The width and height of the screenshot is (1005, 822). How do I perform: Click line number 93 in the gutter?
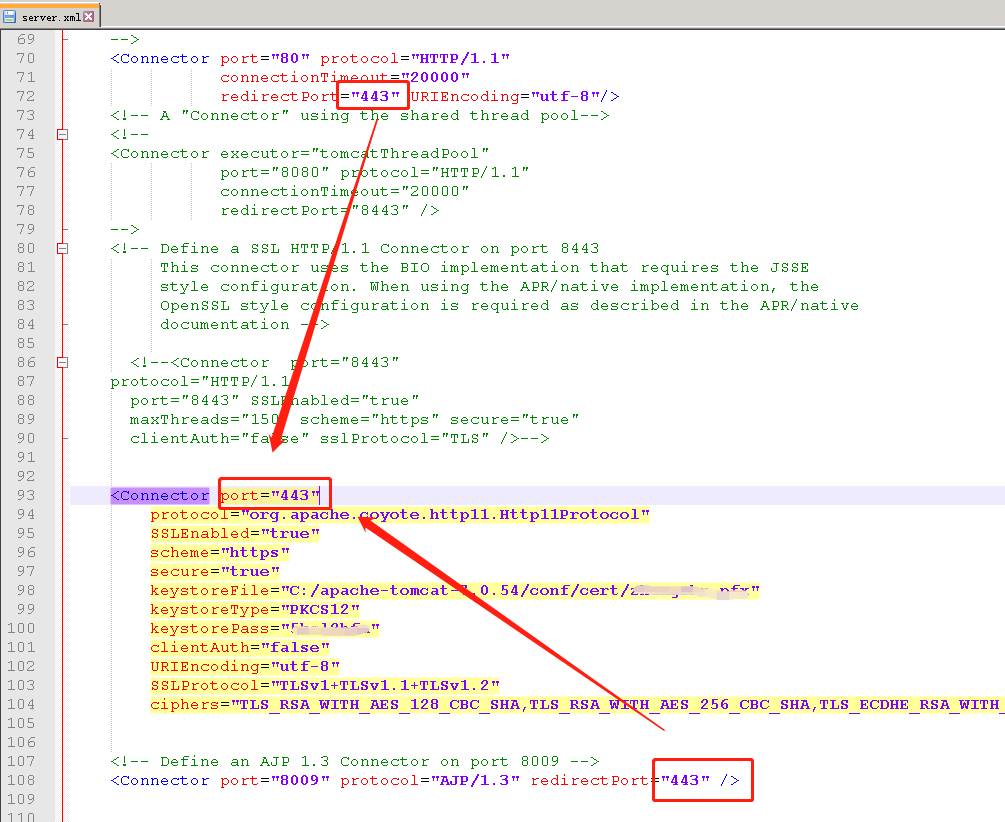pyautogui.click(x=26, y=494)
